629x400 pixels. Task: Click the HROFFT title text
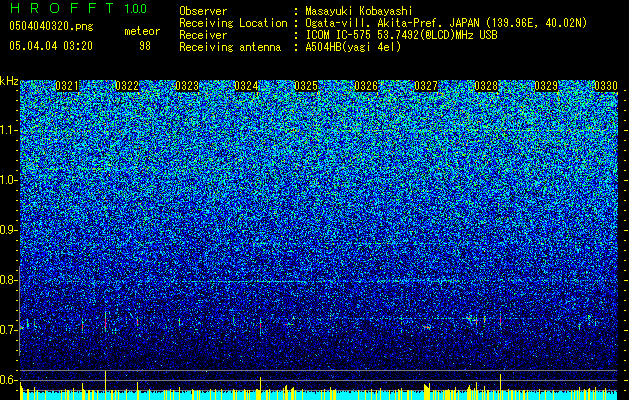tap(61, 8)
